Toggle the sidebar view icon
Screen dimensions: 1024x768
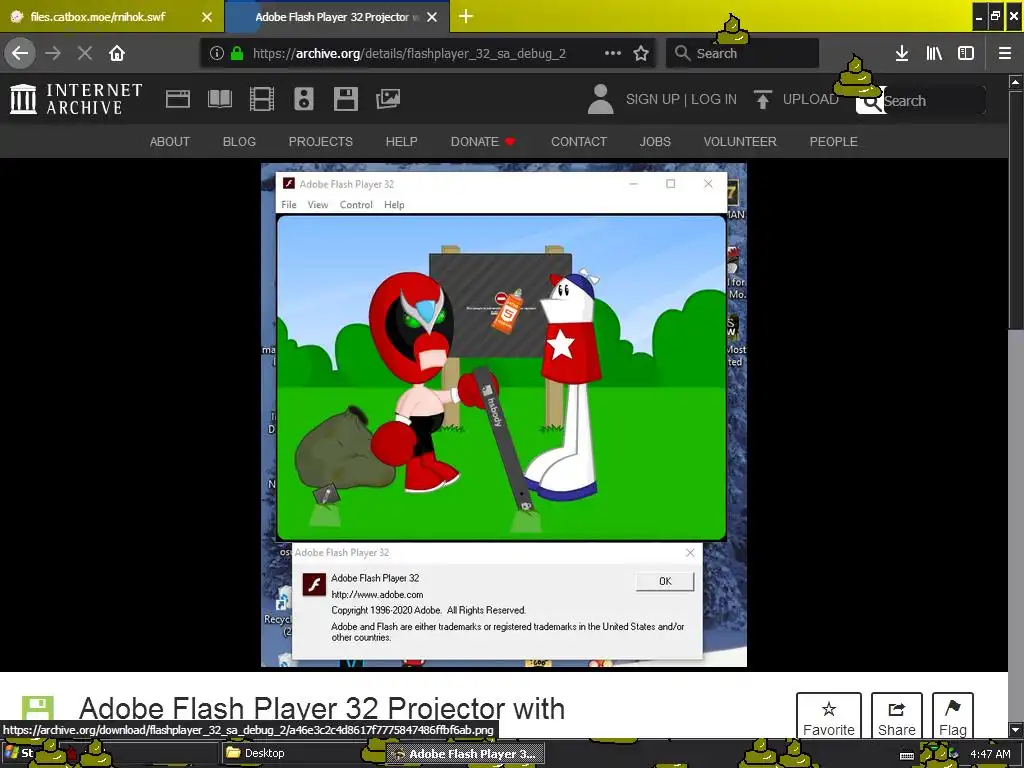point(966,53)
